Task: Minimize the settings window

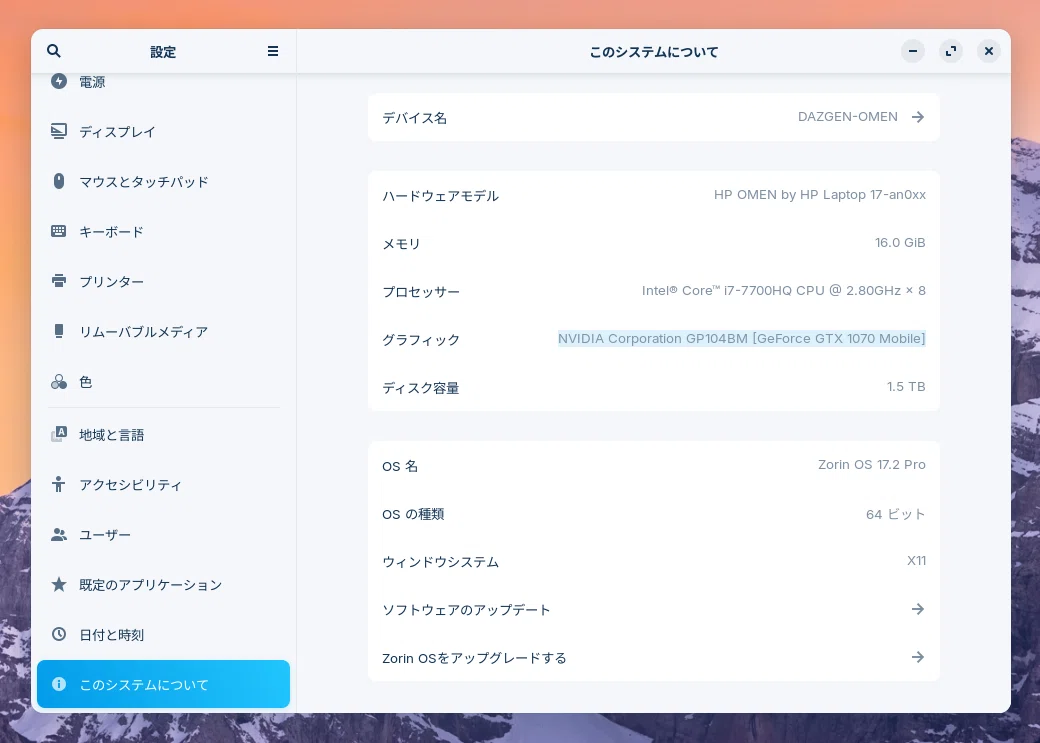Action: tap(913, 51)
